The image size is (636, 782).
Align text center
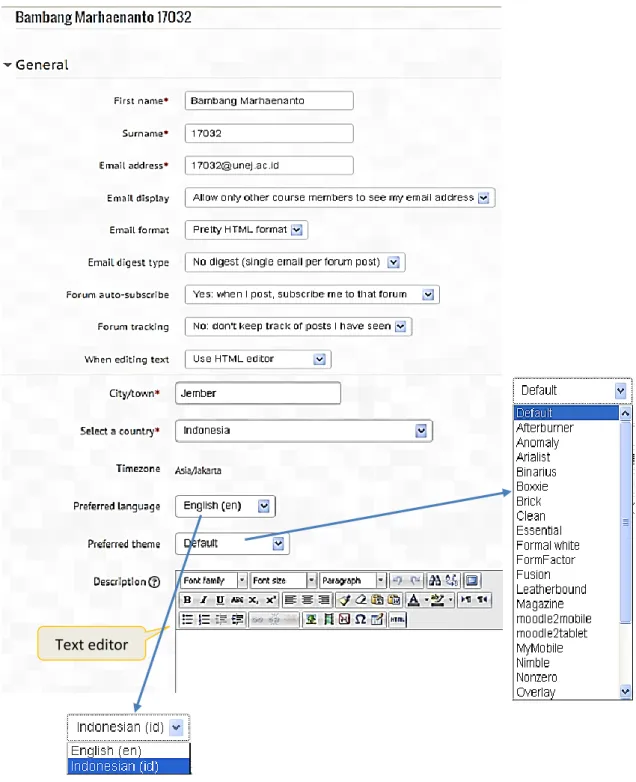coord(307,600)
